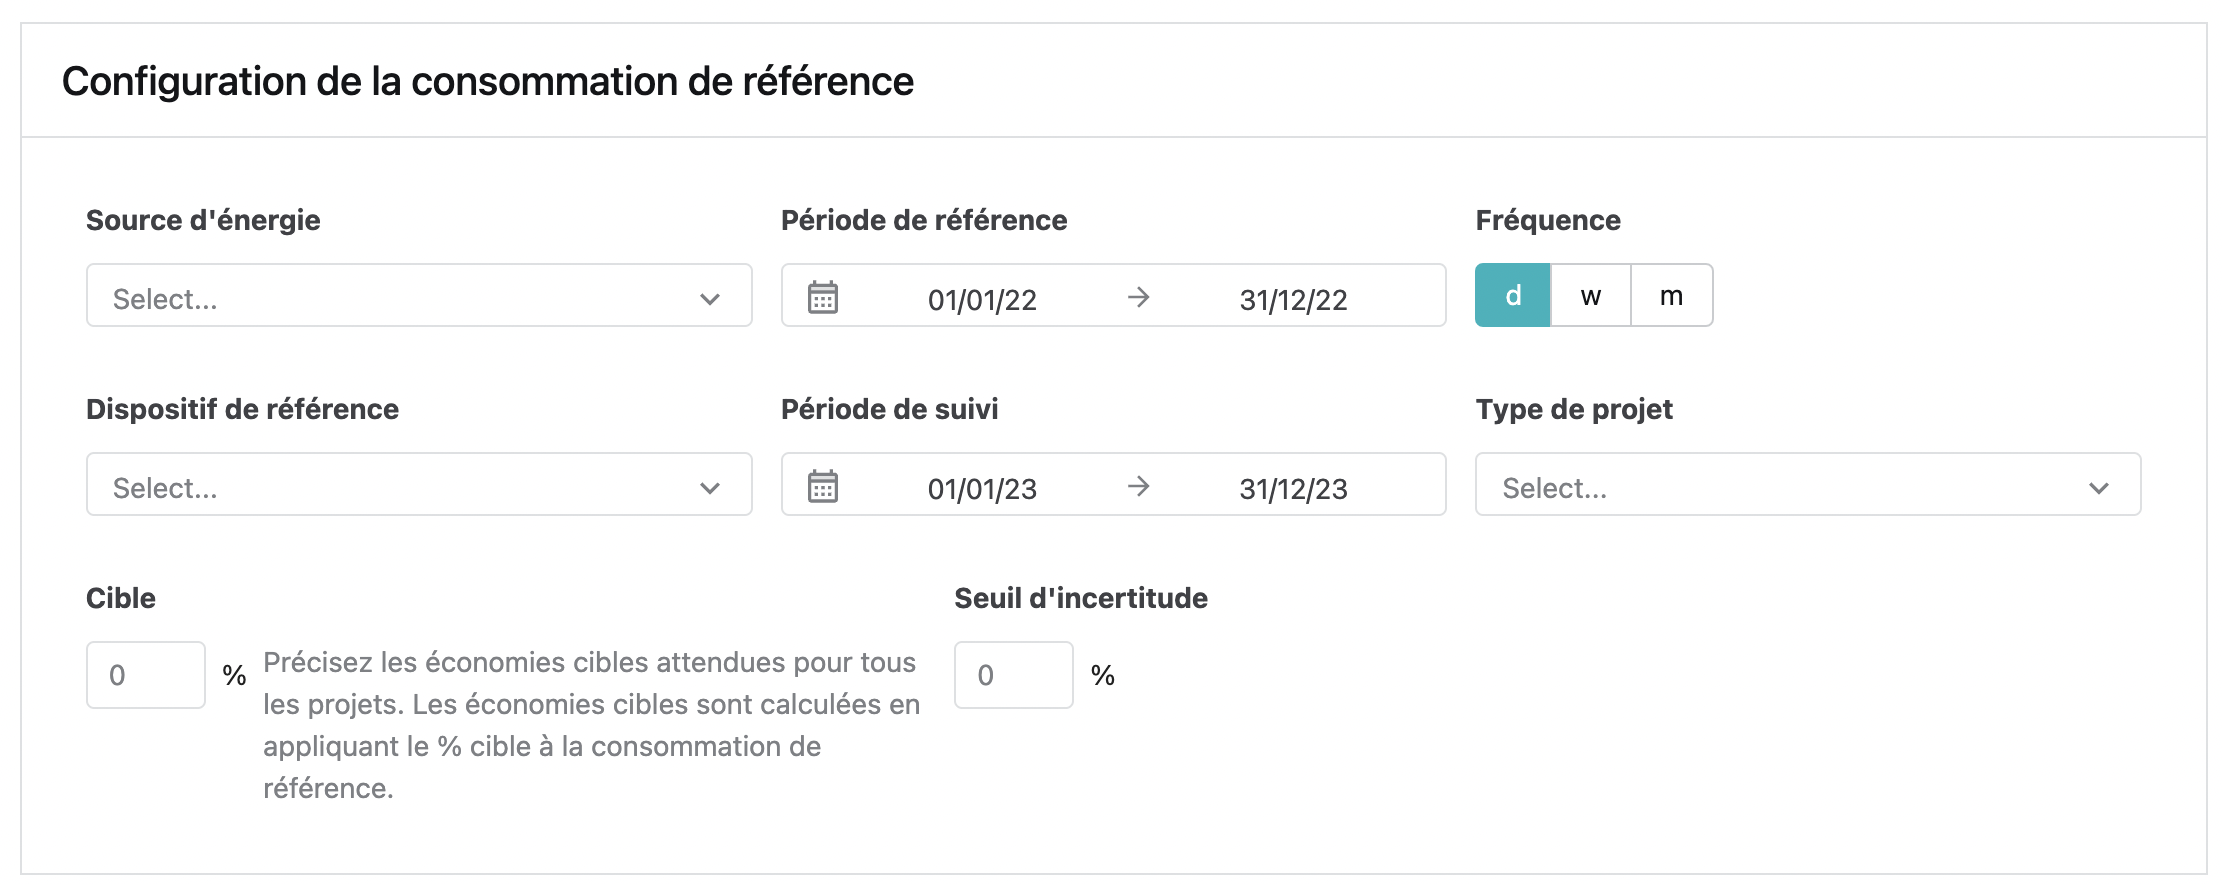Click the Fréquence label
Screen dimensions: 2222x884
1548,220
